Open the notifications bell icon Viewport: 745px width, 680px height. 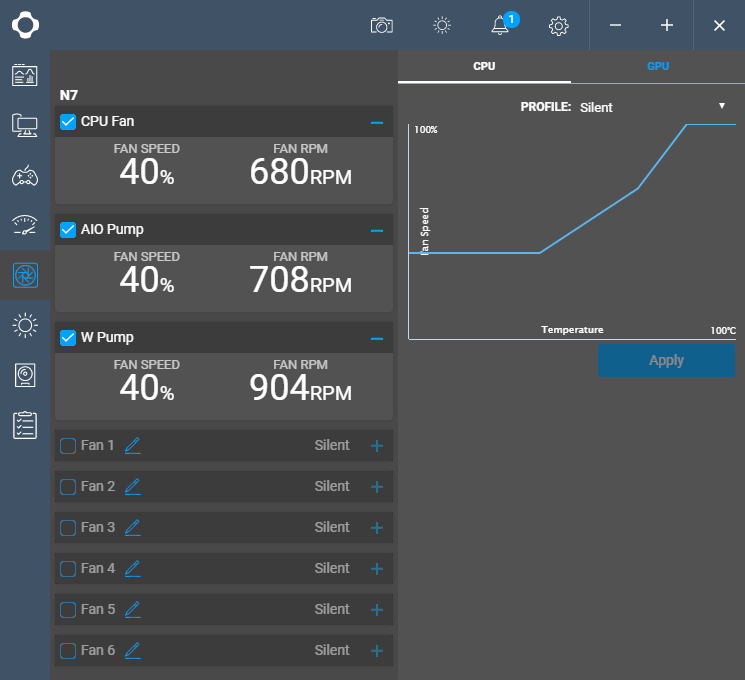click(501, 25)
